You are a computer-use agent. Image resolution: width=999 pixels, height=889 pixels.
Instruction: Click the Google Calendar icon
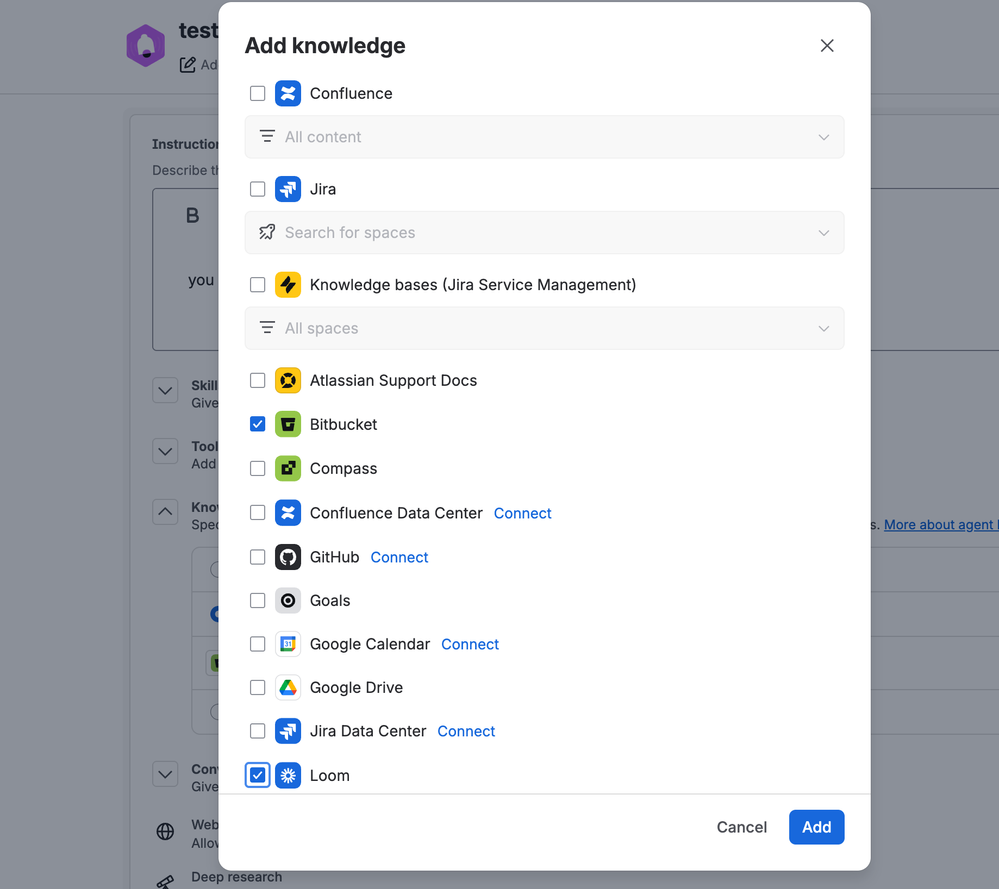[x=288, y=644]
